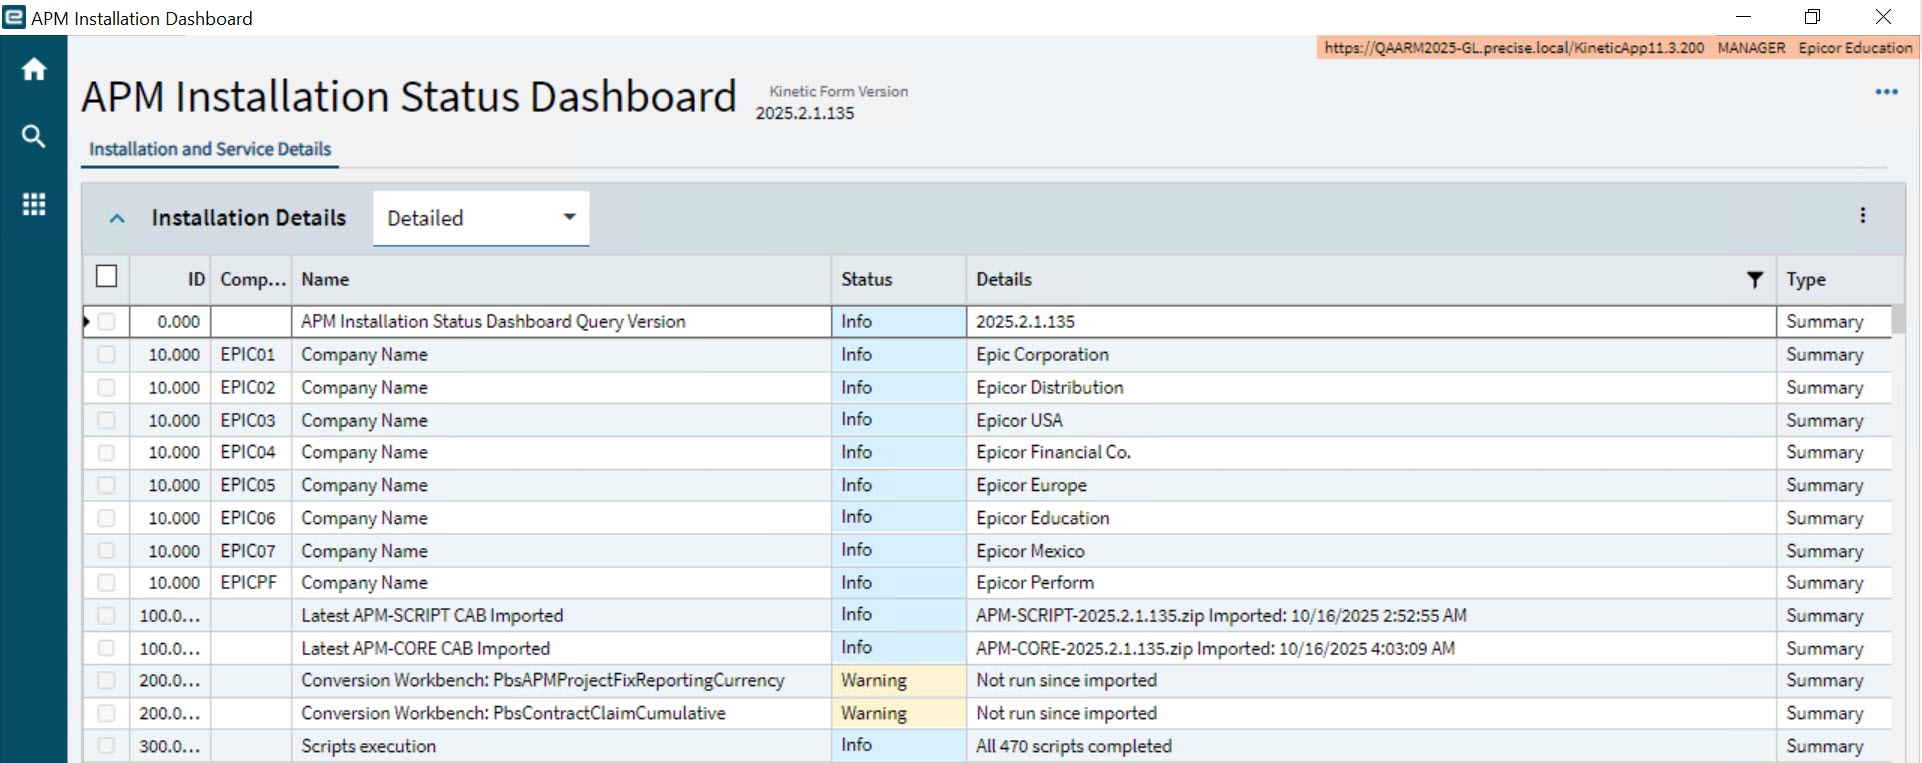1922x763 pixels.
Task: Click 'Conversion Workbench: PbsAPMProjectFixReportingCurrency' cell
Action: [561, 680]
